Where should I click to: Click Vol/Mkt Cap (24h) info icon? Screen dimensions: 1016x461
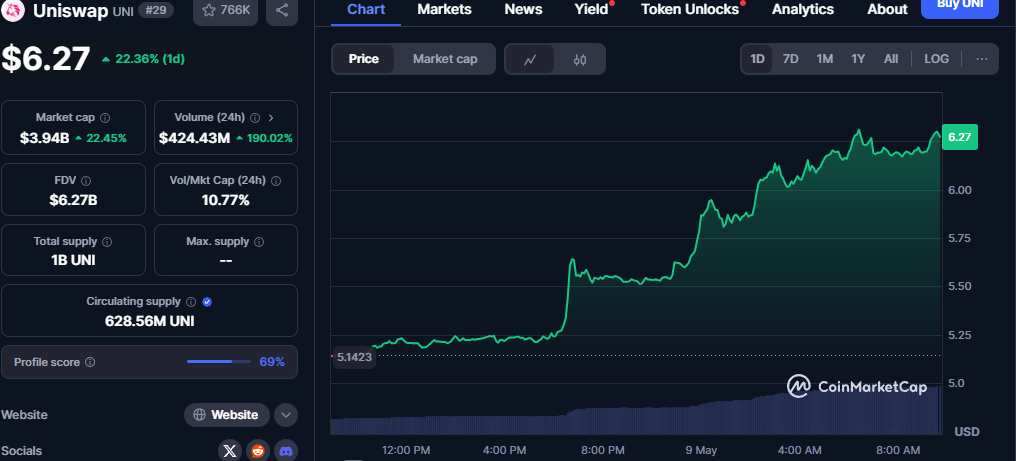pos(275,181)
